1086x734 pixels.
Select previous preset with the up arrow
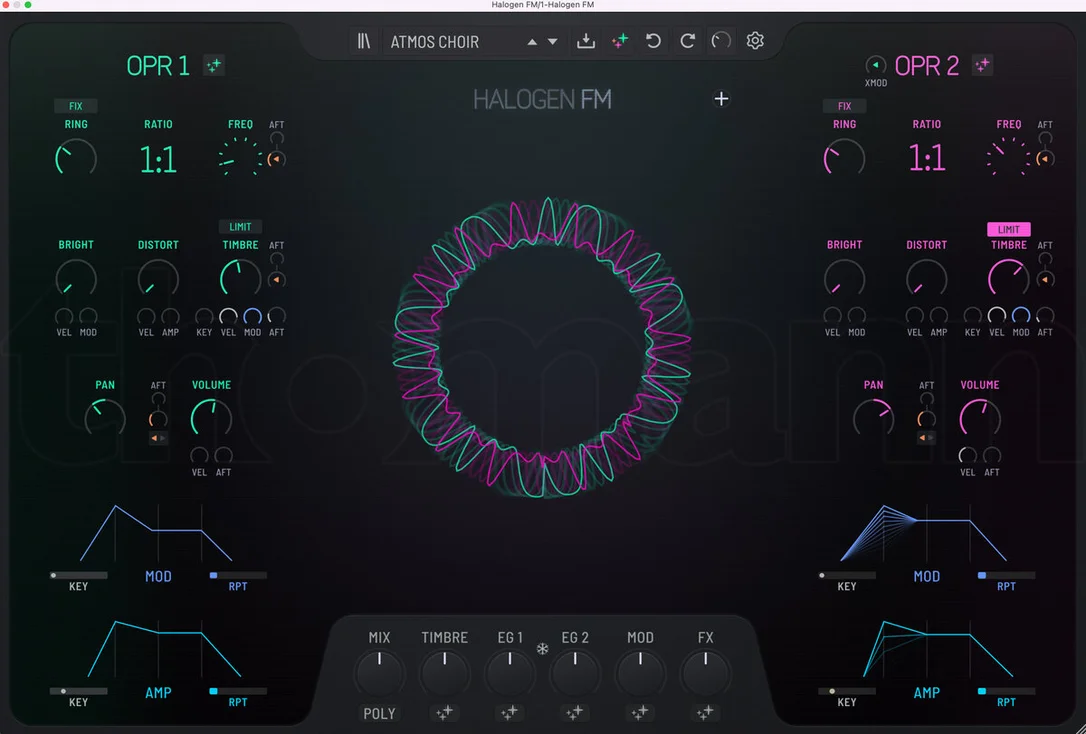(x=532, y=42)
